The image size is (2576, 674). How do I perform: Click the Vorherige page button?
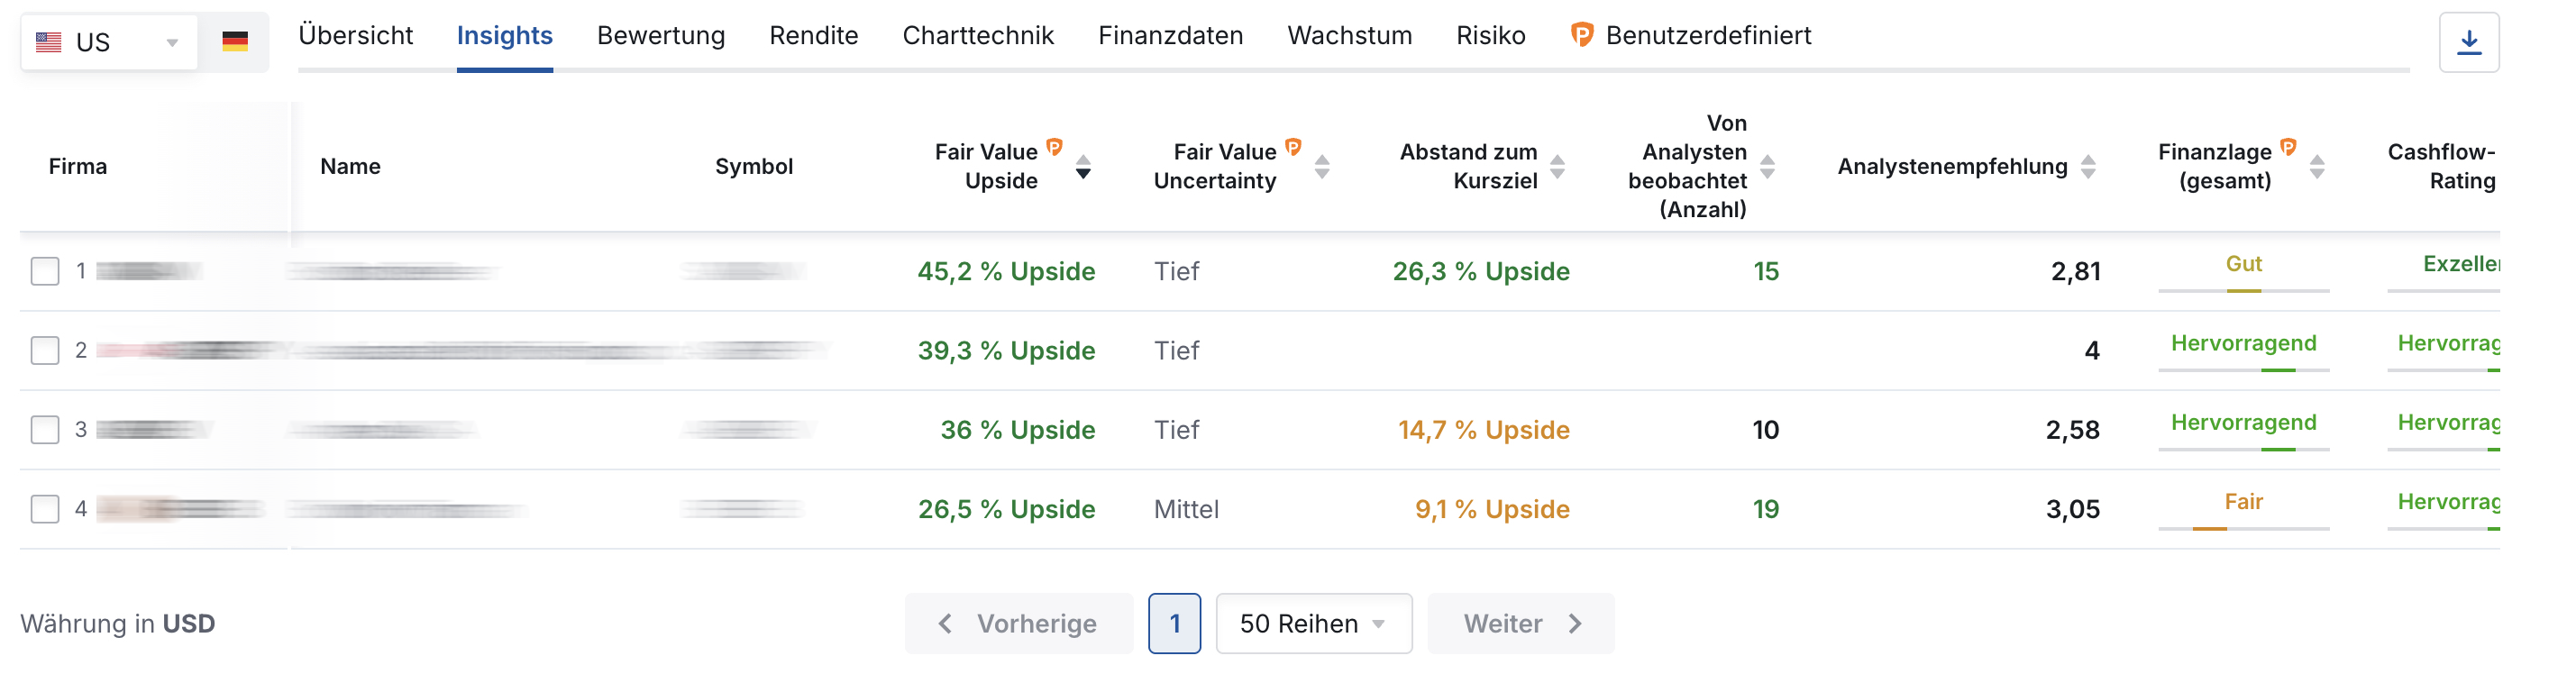1019,624
